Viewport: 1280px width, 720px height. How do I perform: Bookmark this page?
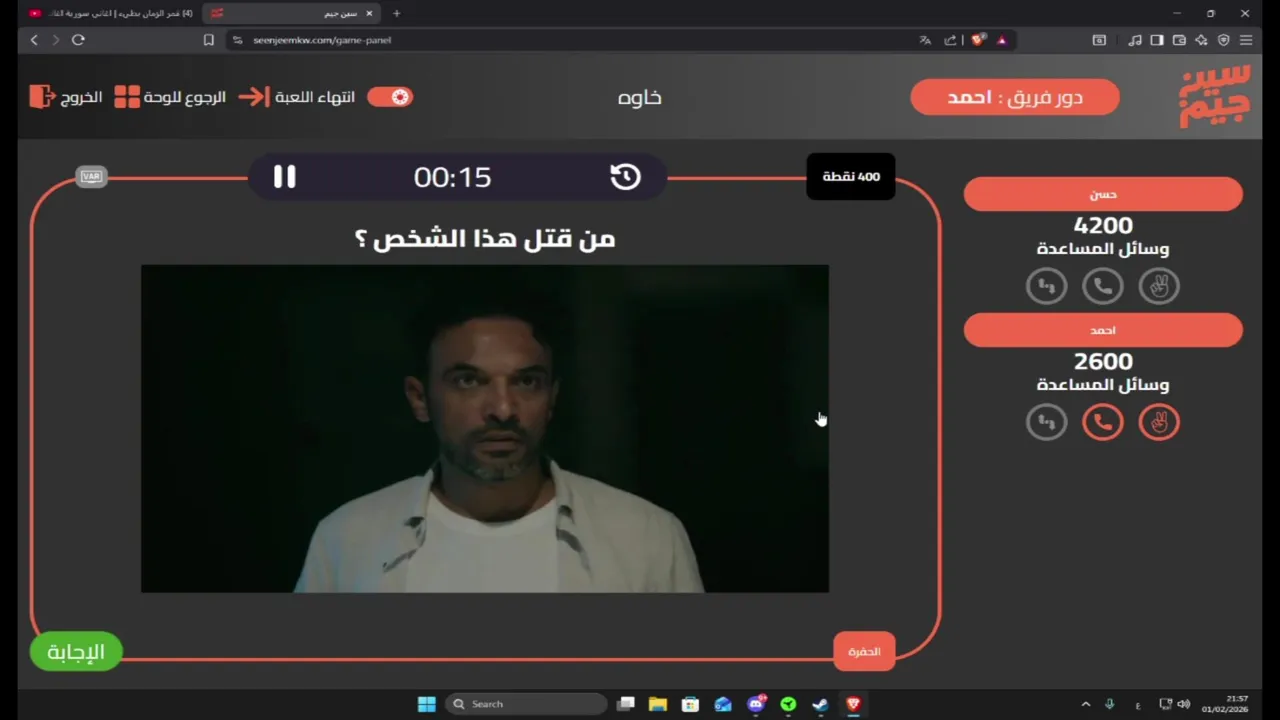[x=208, y=40]
